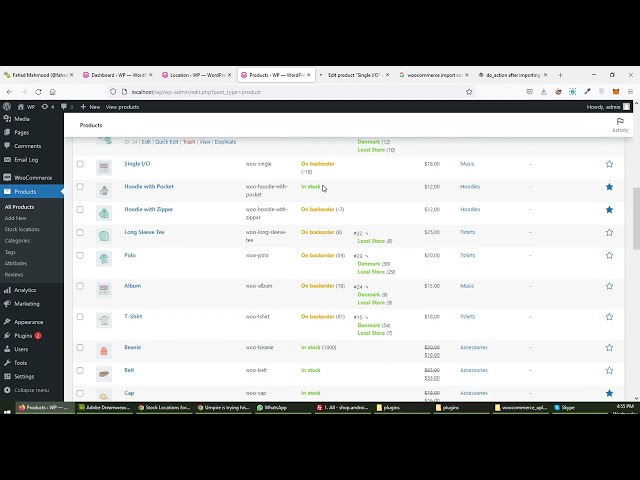Click the WordPress logo in admin bar

point(7,107)
